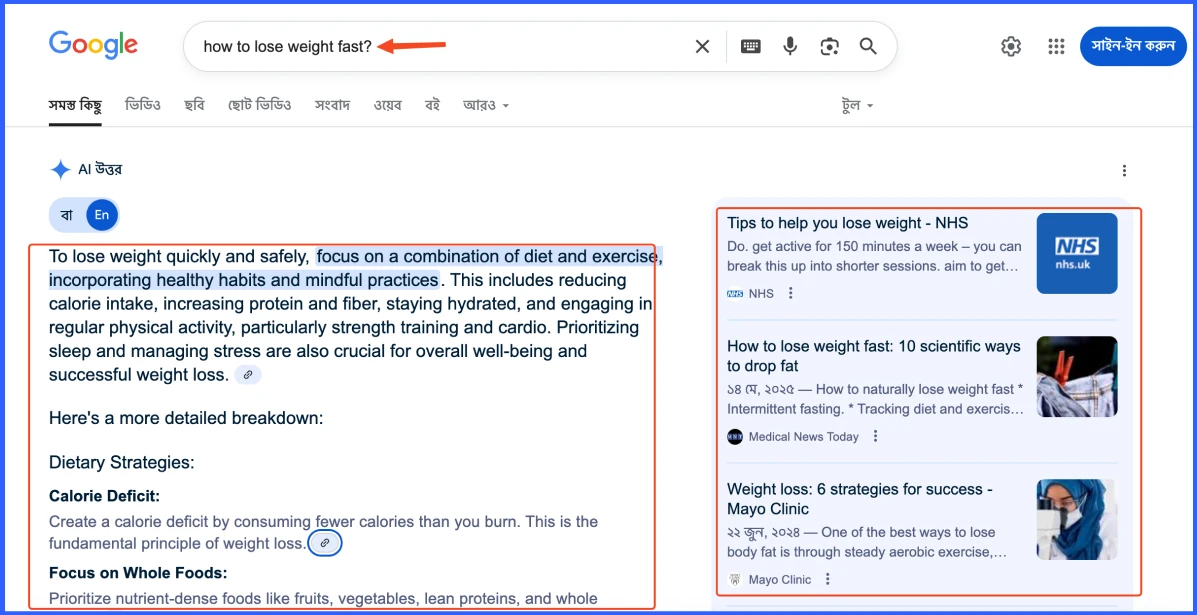Open the টুল tools dropdown
Viewport: 1197px width, 615px height.
[x=858, y=105]
